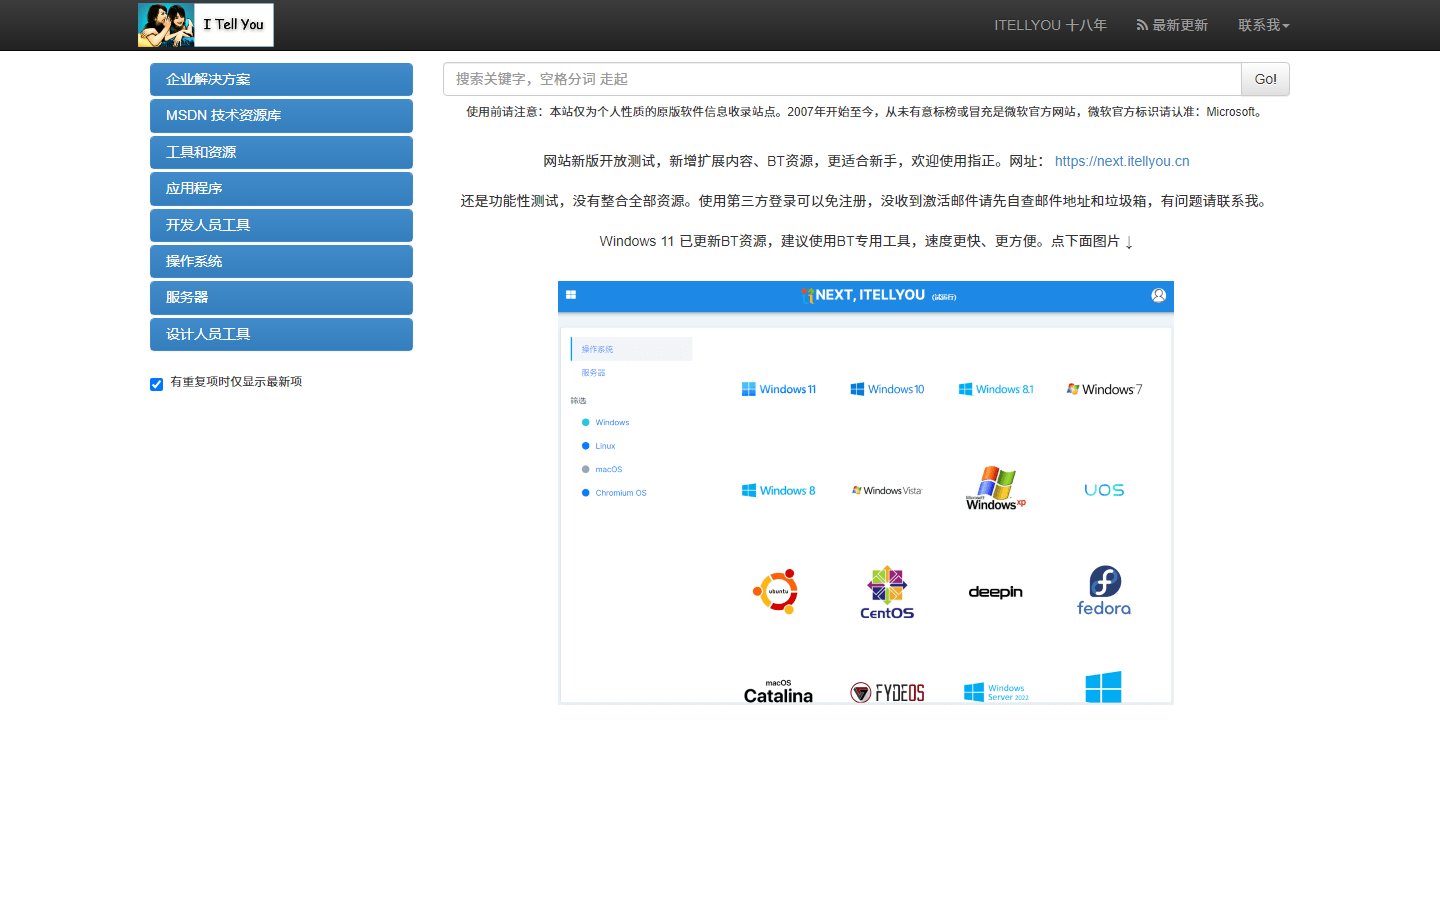
Task: Click the fedora logo
Action: (x=1104, y=591)
